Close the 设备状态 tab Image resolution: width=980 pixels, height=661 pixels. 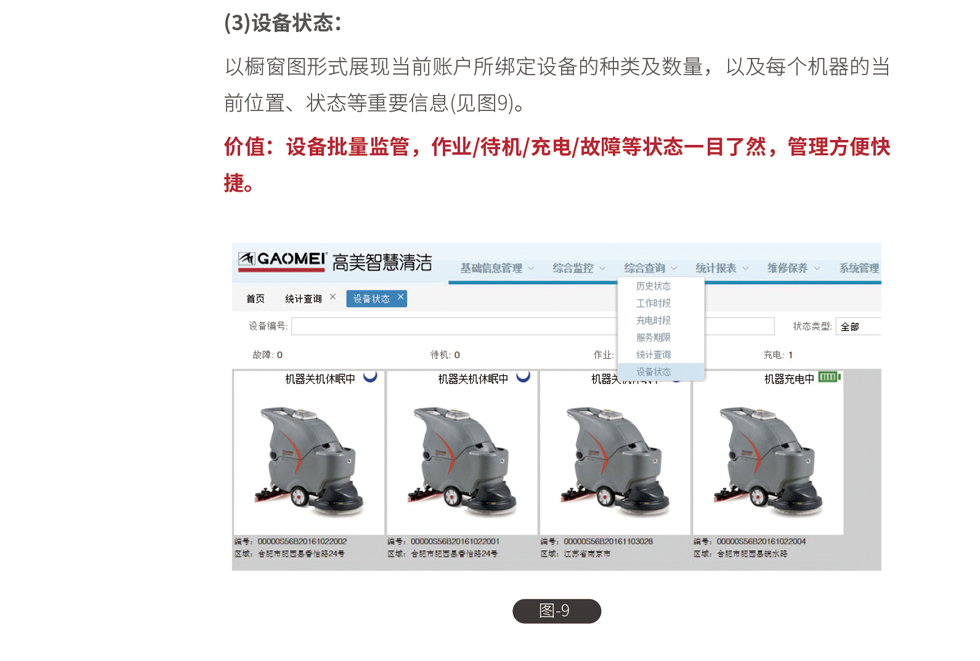401,297
